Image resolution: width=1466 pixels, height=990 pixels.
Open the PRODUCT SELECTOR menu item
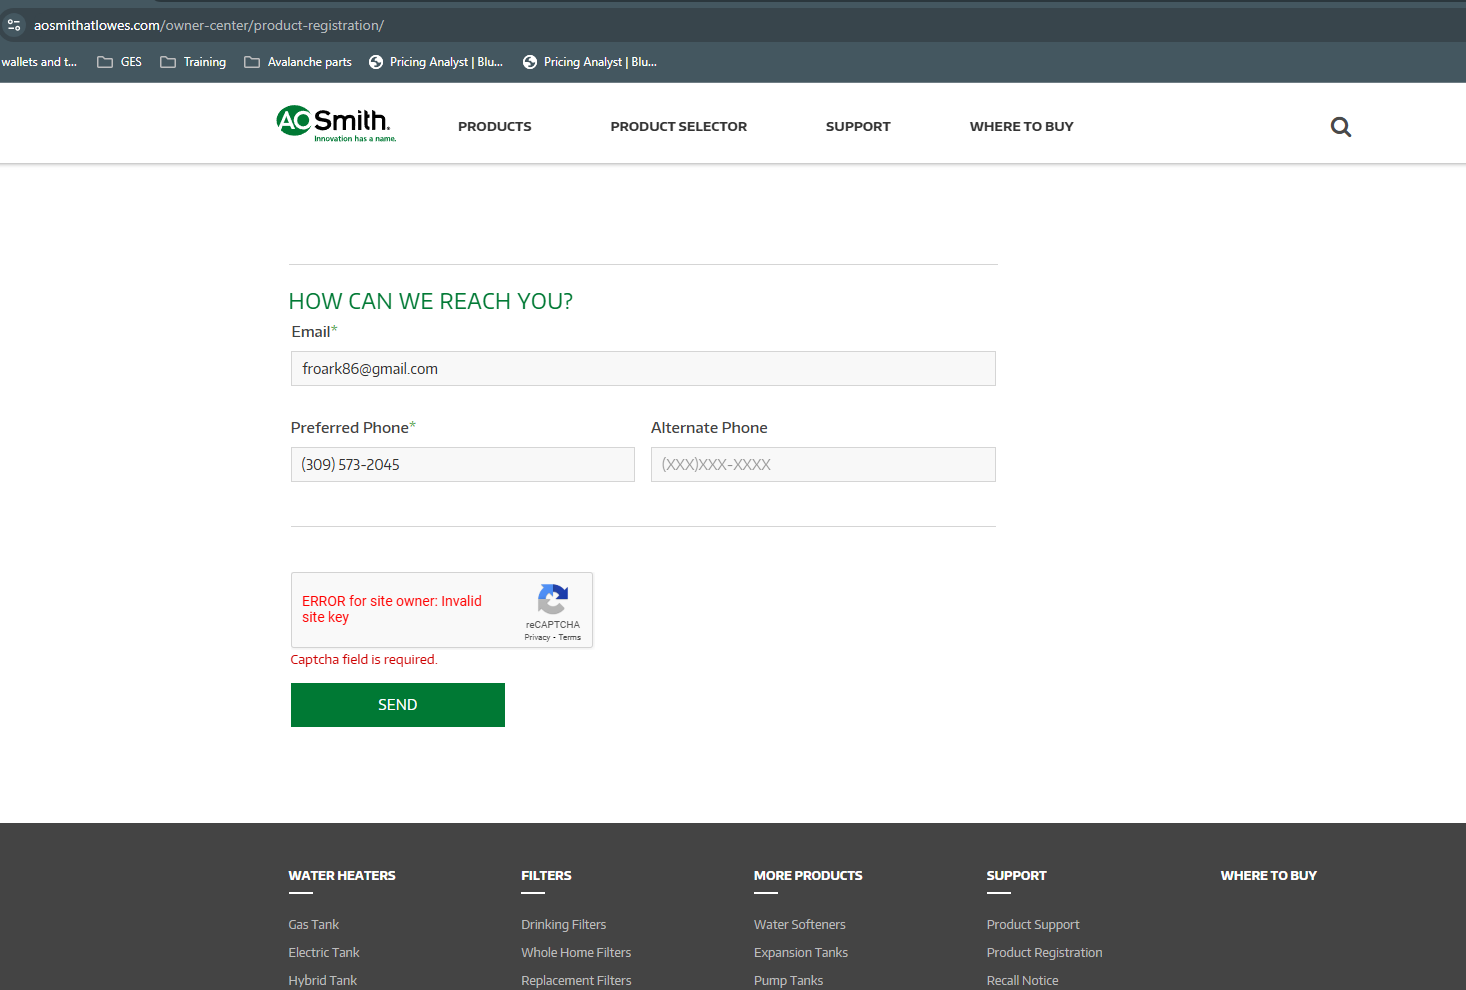(x=678, y=127)
